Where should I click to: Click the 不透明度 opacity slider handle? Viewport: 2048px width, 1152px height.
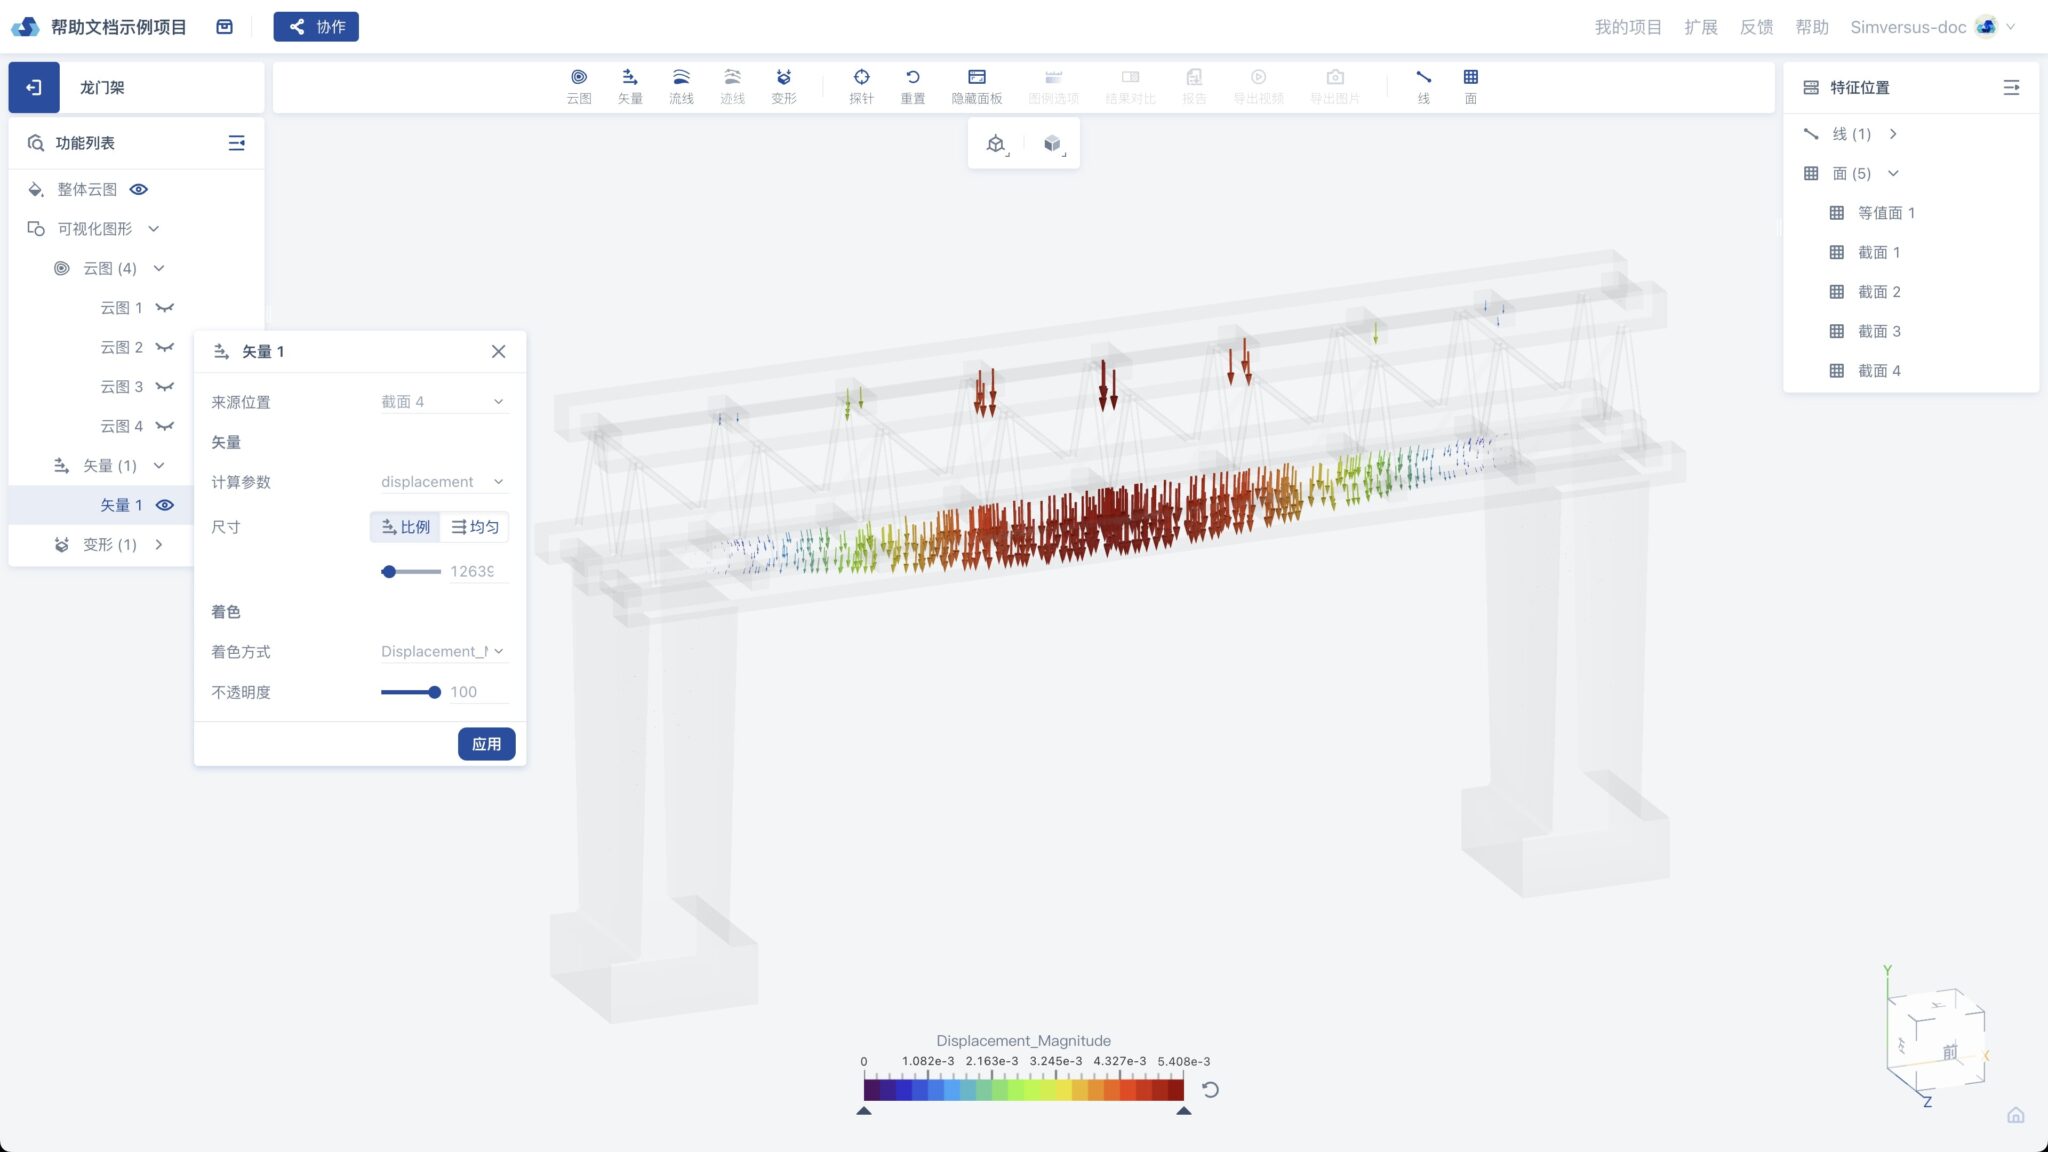[434, 692]
